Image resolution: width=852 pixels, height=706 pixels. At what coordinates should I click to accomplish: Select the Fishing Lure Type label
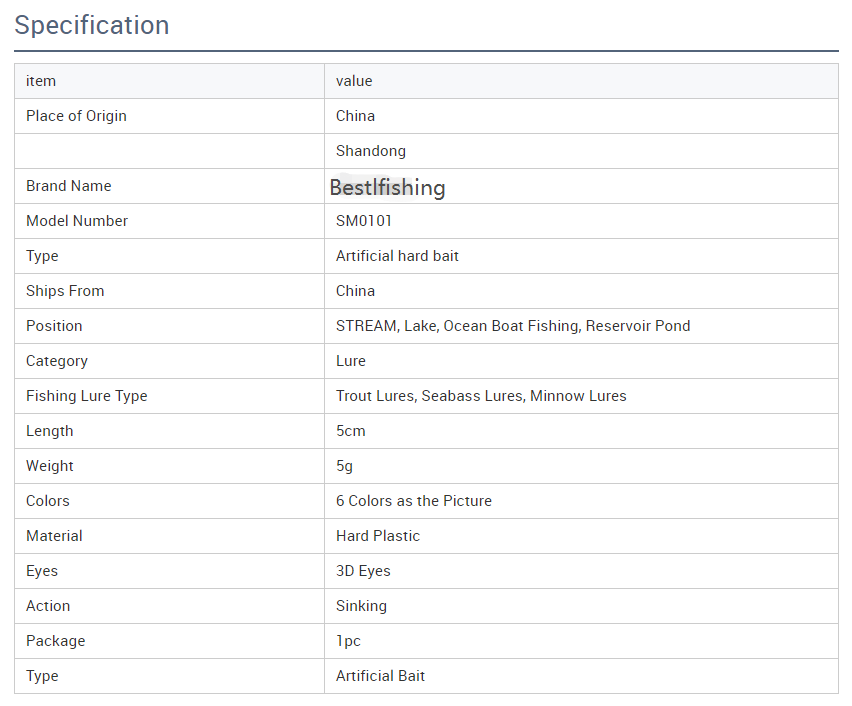pos(86,396)
